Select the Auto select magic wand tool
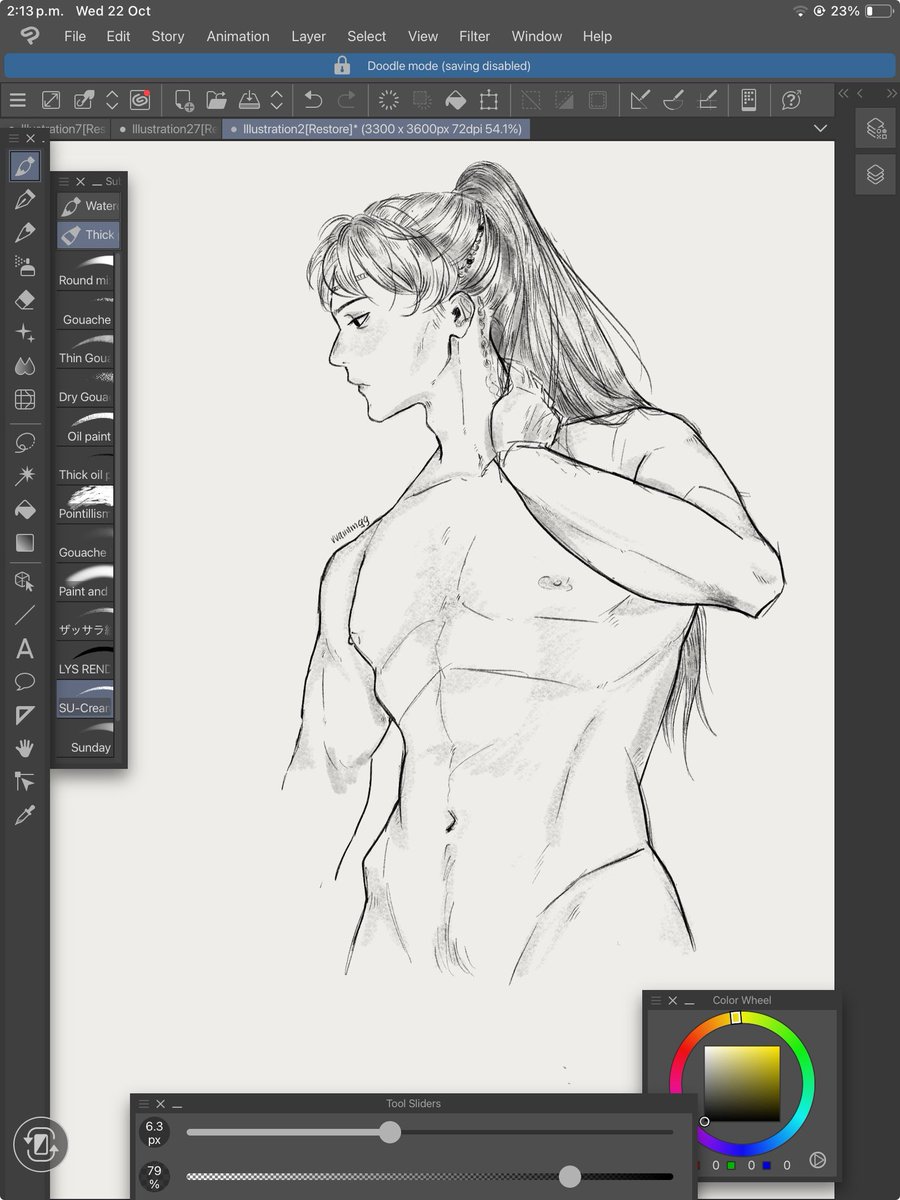The height and width of the screenshot is (1200, 900). tap(25, 476)
